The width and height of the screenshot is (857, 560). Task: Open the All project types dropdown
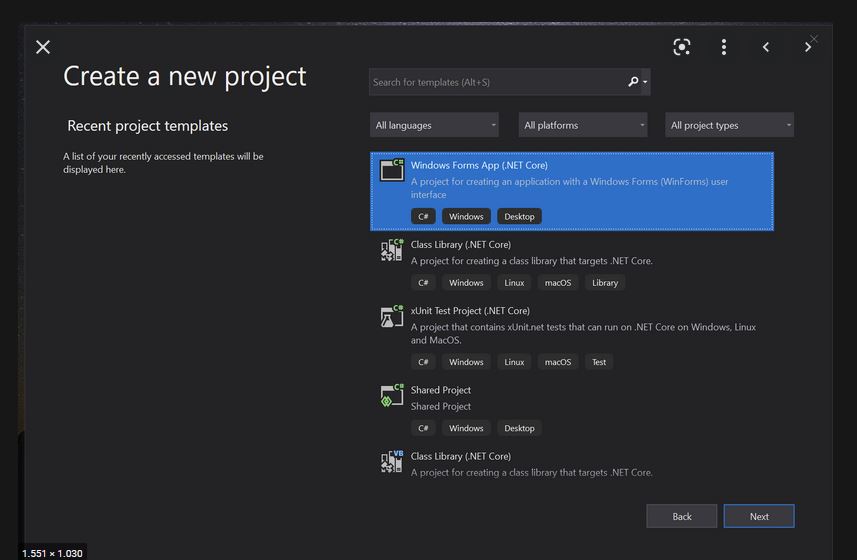pyautogui.click(x=729, y=125)
